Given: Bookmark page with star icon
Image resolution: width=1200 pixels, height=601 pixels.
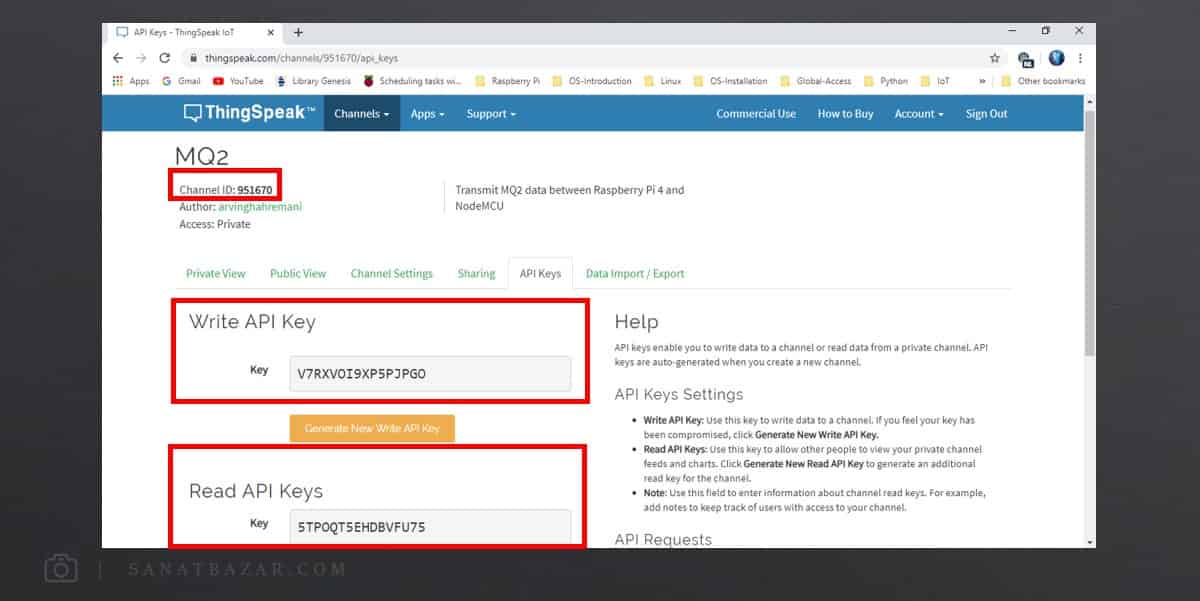Looking at the screenshot, I should tap(994, 58).
